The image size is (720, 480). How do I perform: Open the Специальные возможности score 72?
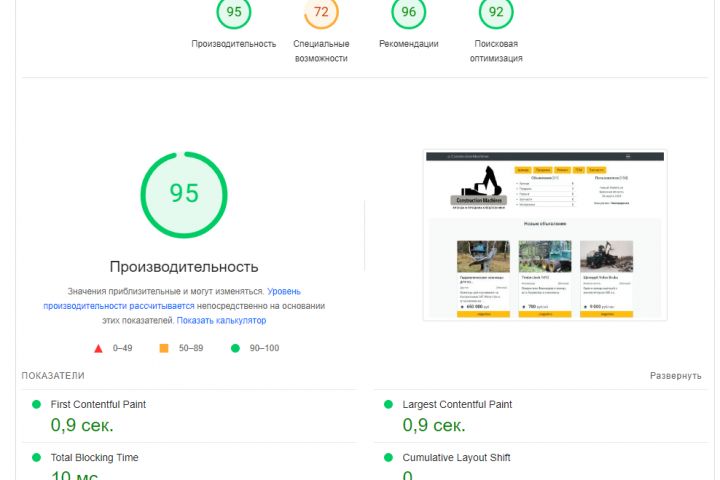(x=321, y=12)
